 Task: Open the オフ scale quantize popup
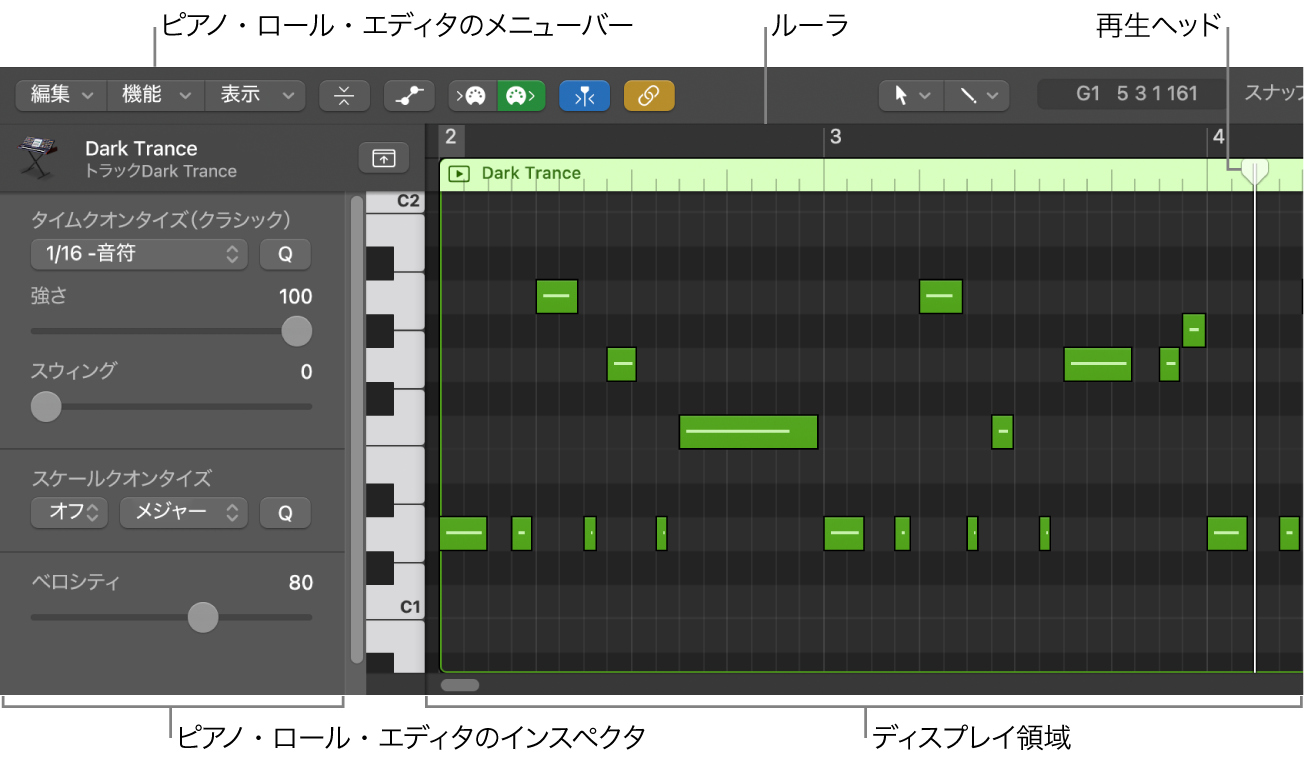[x=69, y=513]
